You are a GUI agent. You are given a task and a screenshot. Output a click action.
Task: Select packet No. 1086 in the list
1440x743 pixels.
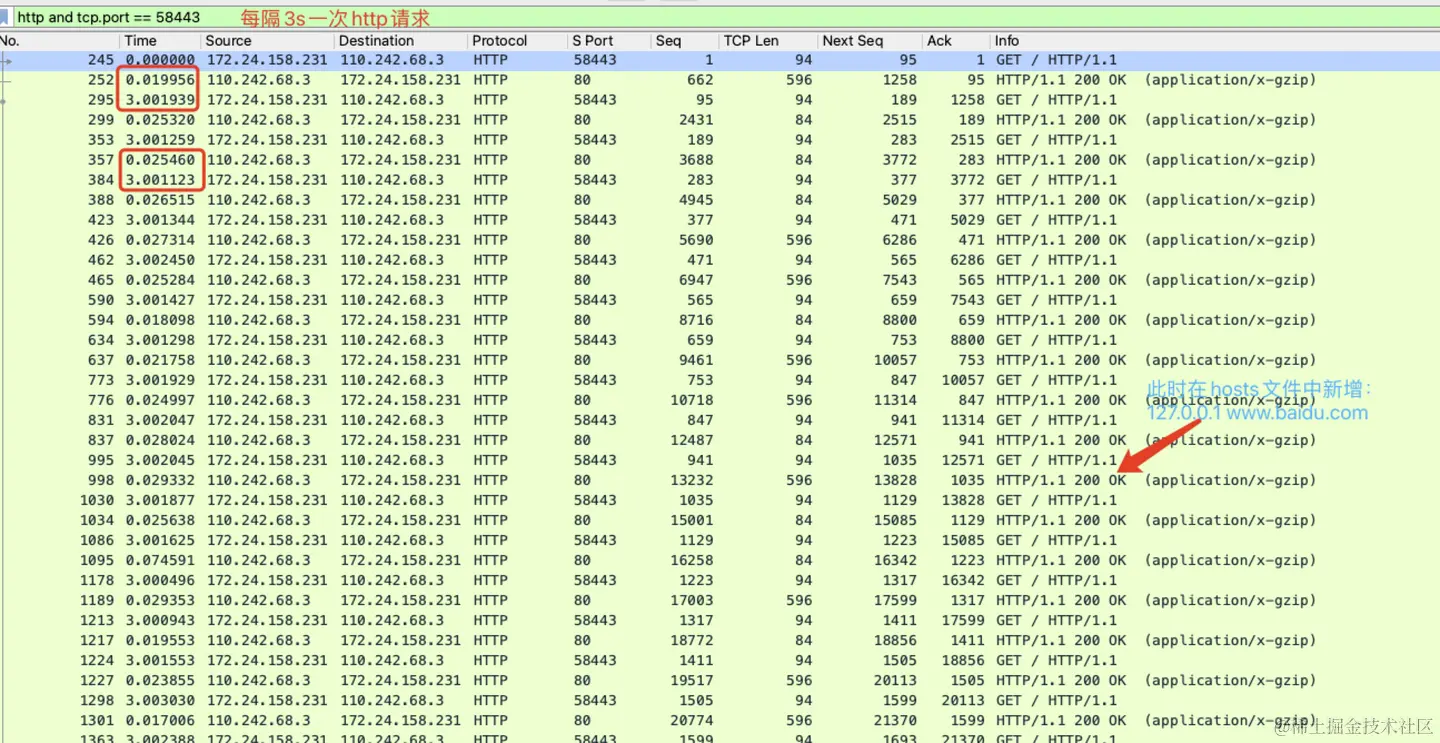pyautogui.click(x=720, y=540)
